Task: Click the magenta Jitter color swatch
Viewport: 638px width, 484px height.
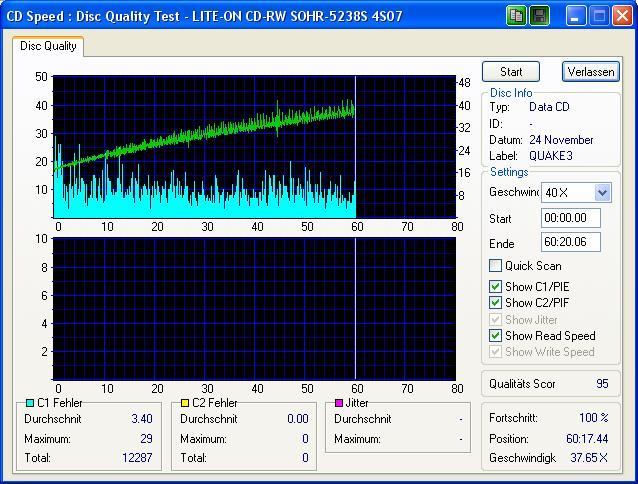Action: coord(339,403)
